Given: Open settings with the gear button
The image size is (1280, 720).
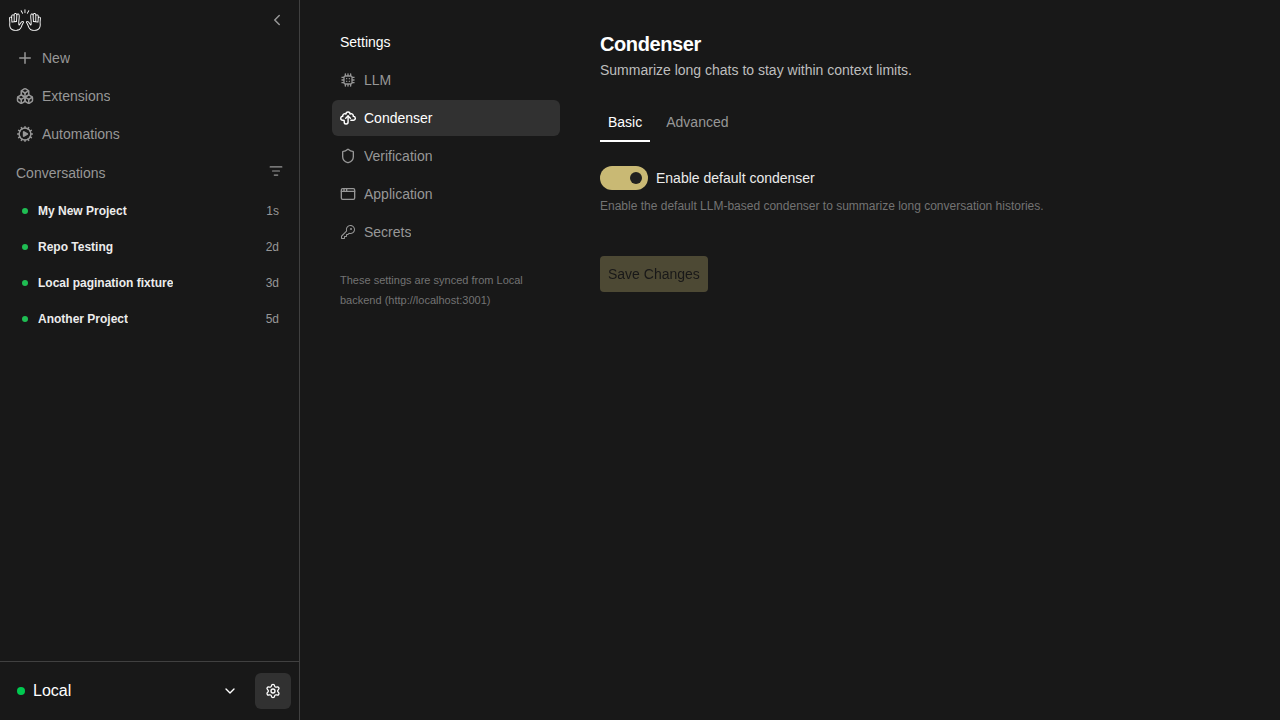Looking at the screenshot, I should (x=273, y=691).
